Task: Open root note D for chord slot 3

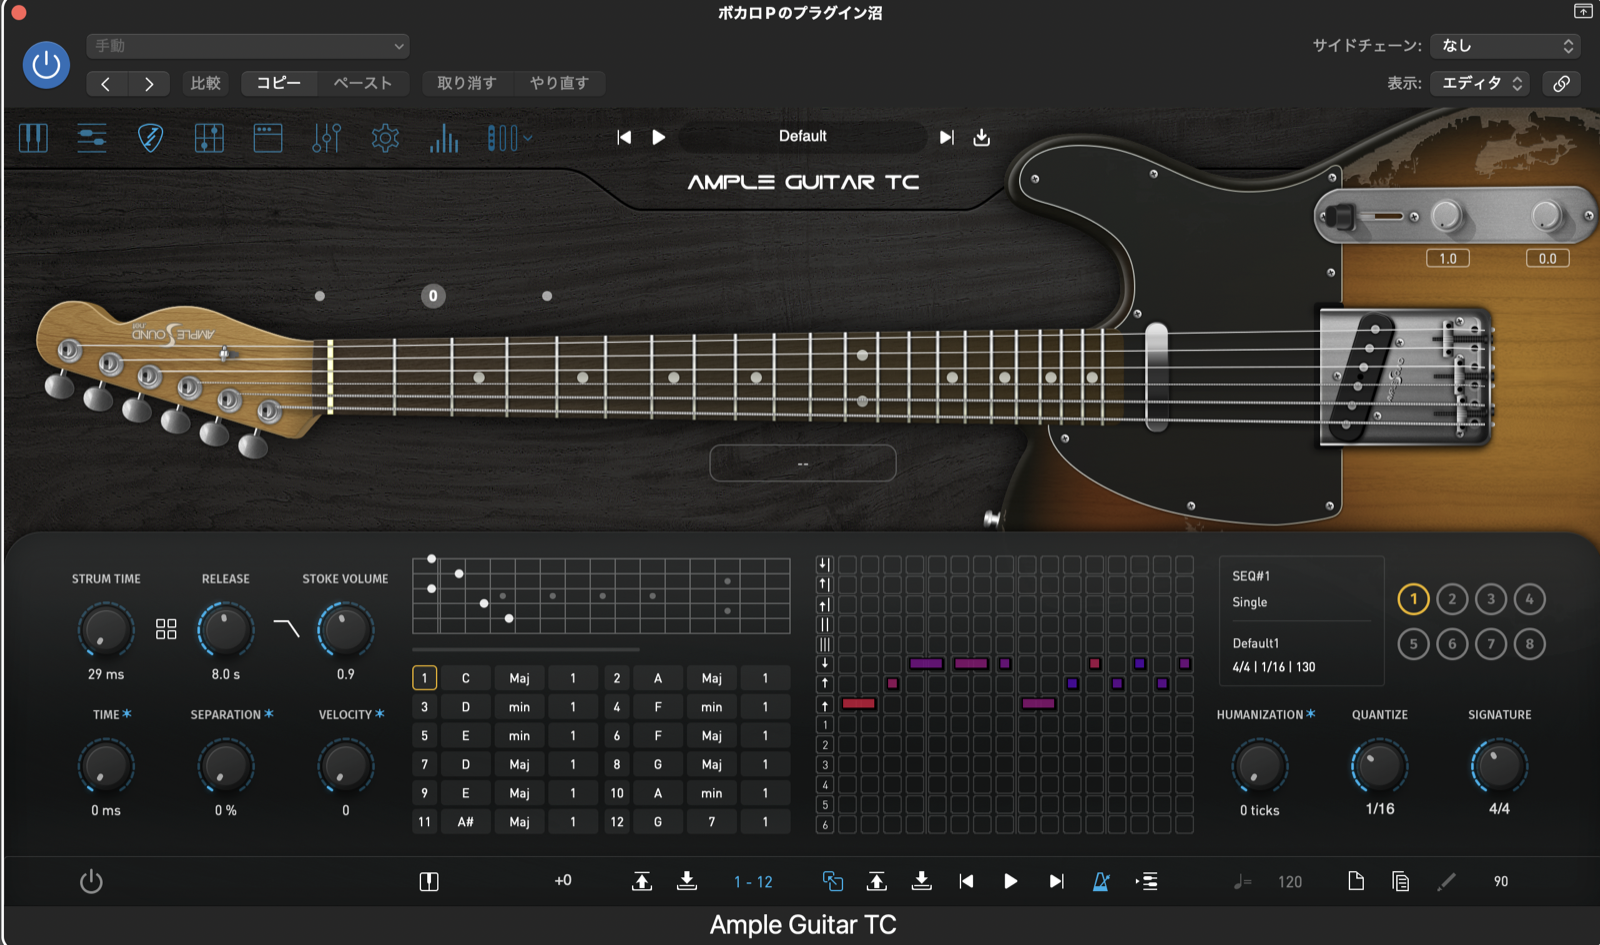Action: (x=465, y=707)
